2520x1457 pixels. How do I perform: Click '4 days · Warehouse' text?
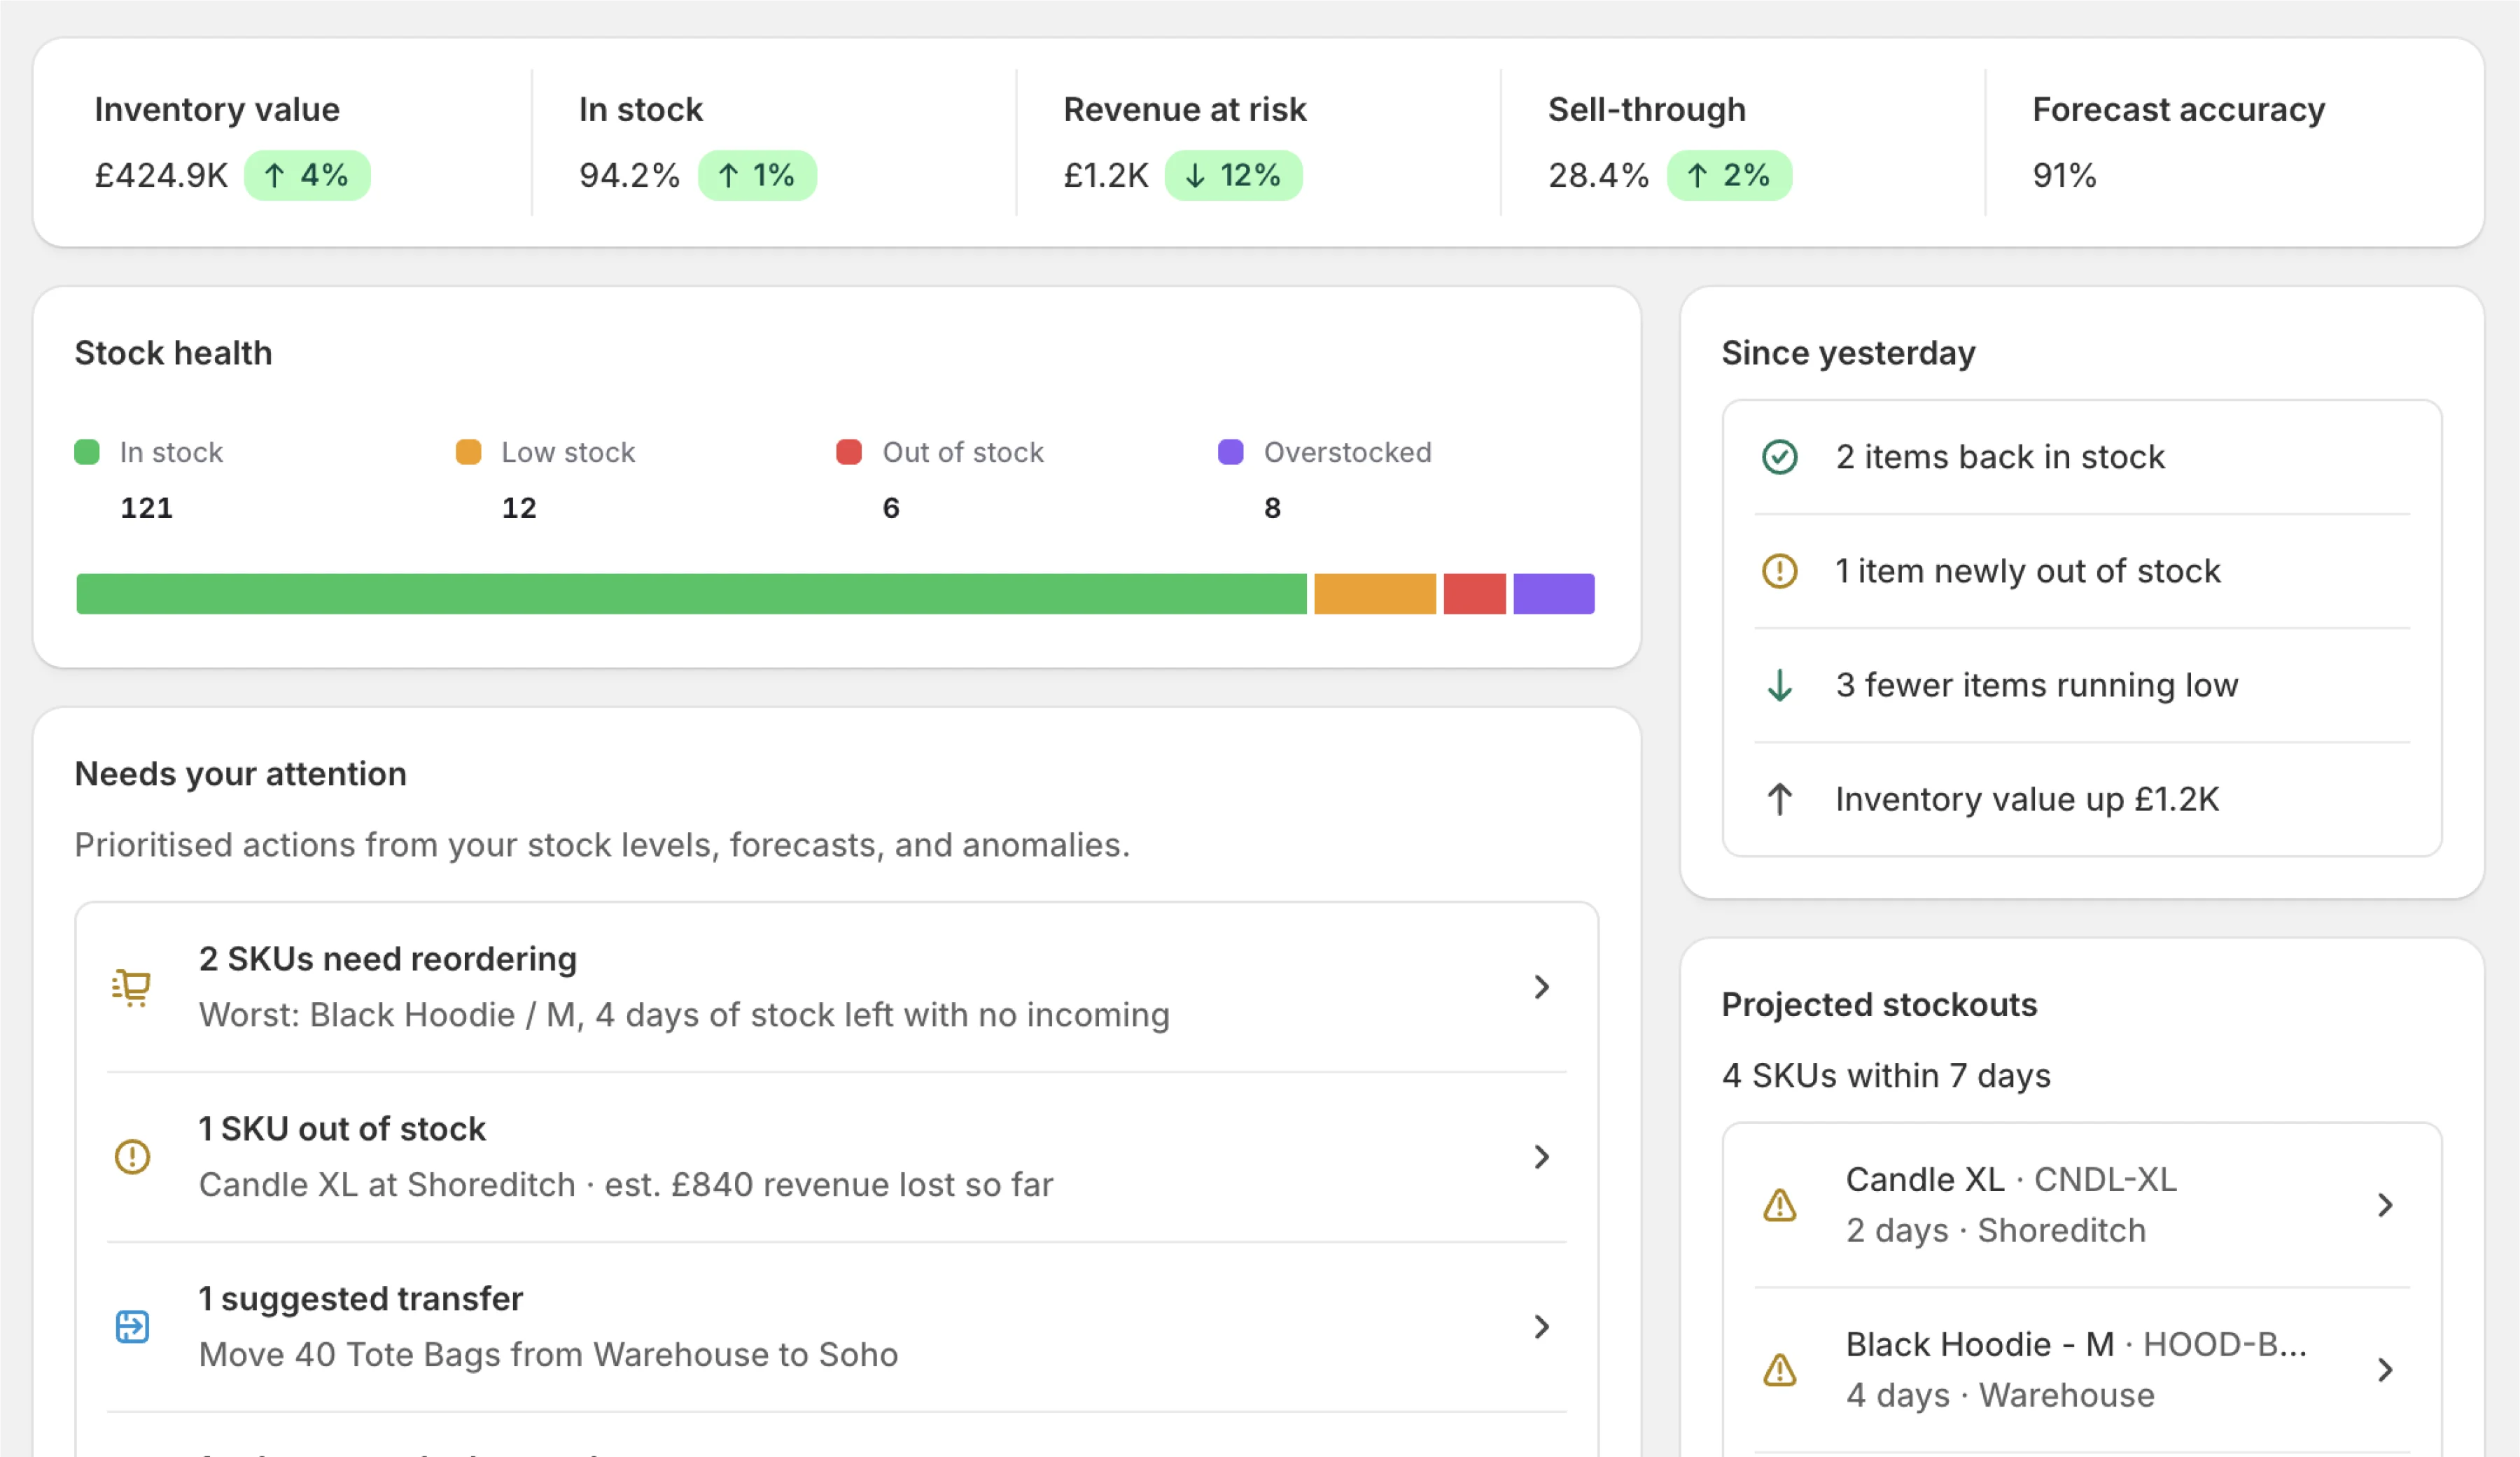point(2000,1396)
